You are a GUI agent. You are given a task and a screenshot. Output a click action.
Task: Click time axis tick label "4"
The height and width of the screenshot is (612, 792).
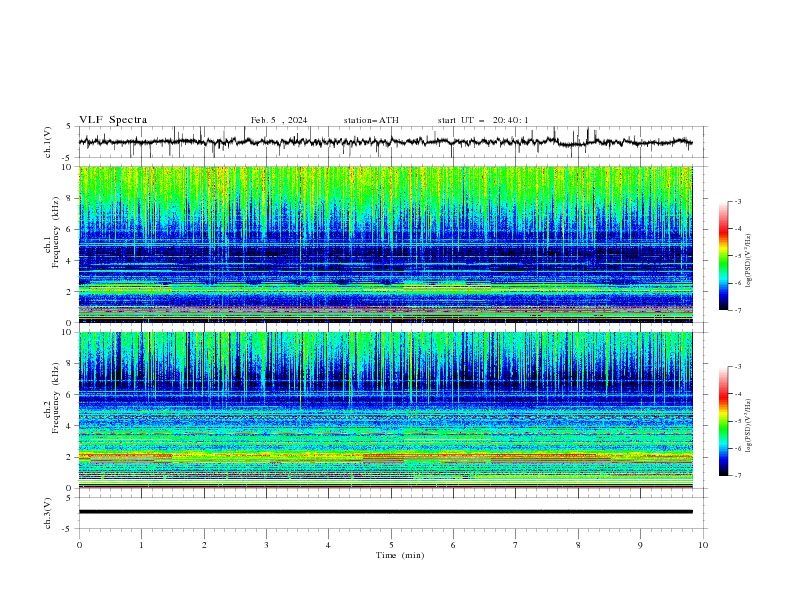click(x=328, y=545)
